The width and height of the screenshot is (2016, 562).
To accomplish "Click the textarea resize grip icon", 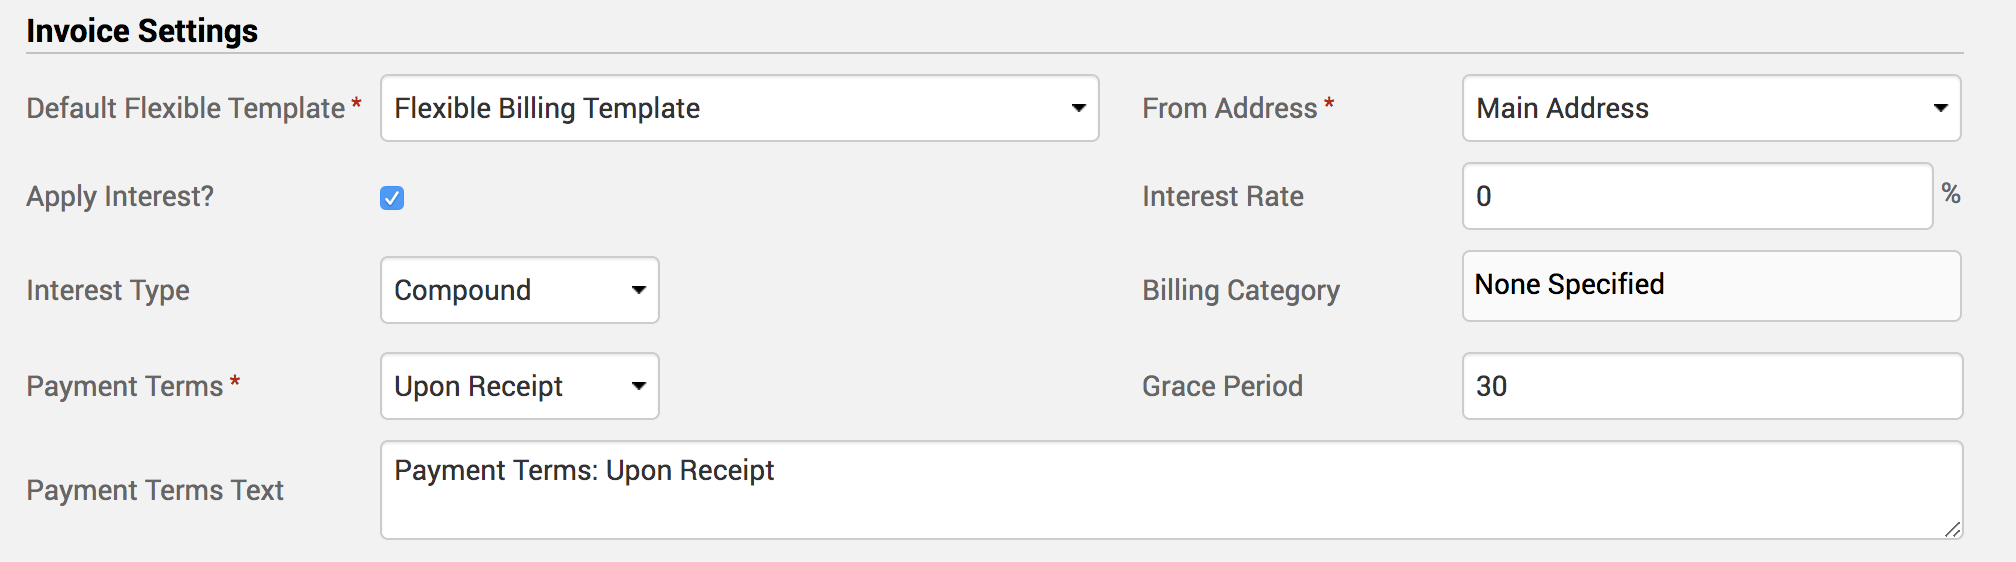I will (1952, 529).
